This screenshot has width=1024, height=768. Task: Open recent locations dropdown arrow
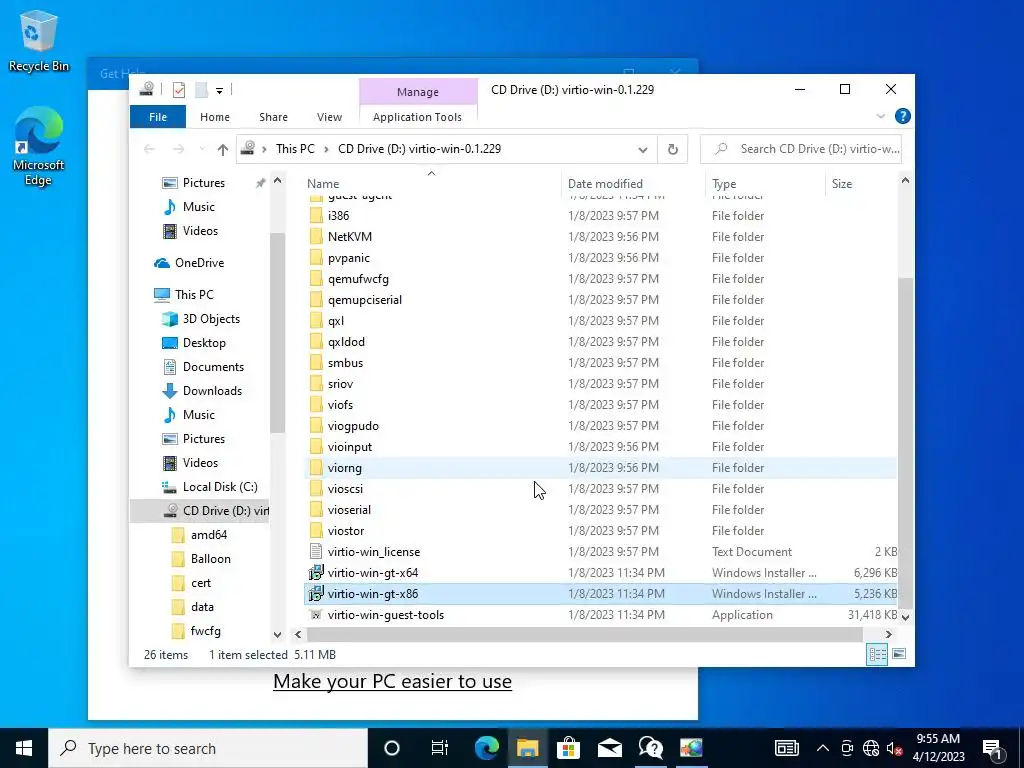coord(202,150)
